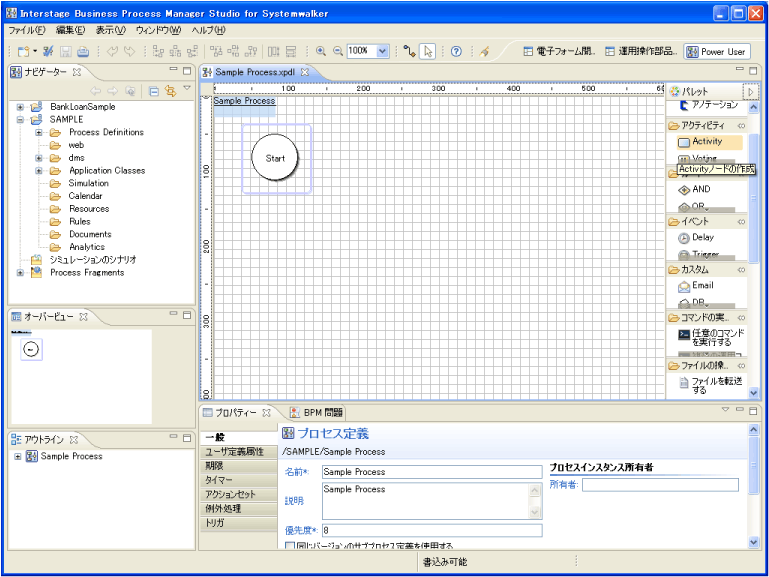Expand the Process Fragments node
Viewport: 769px width, 577px height.
20,273
